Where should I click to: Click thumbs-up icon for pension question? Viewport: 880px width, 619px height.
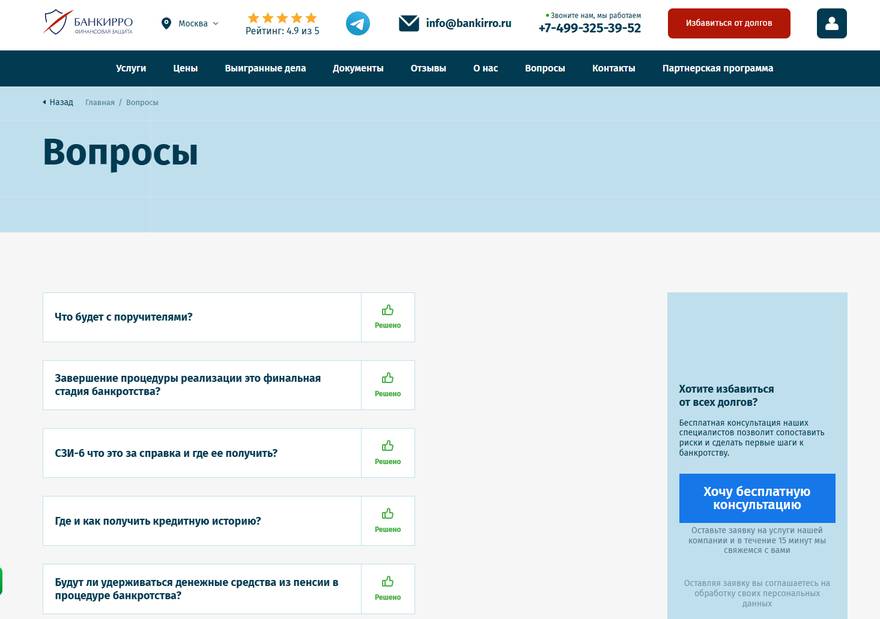(x=387, y=582)
